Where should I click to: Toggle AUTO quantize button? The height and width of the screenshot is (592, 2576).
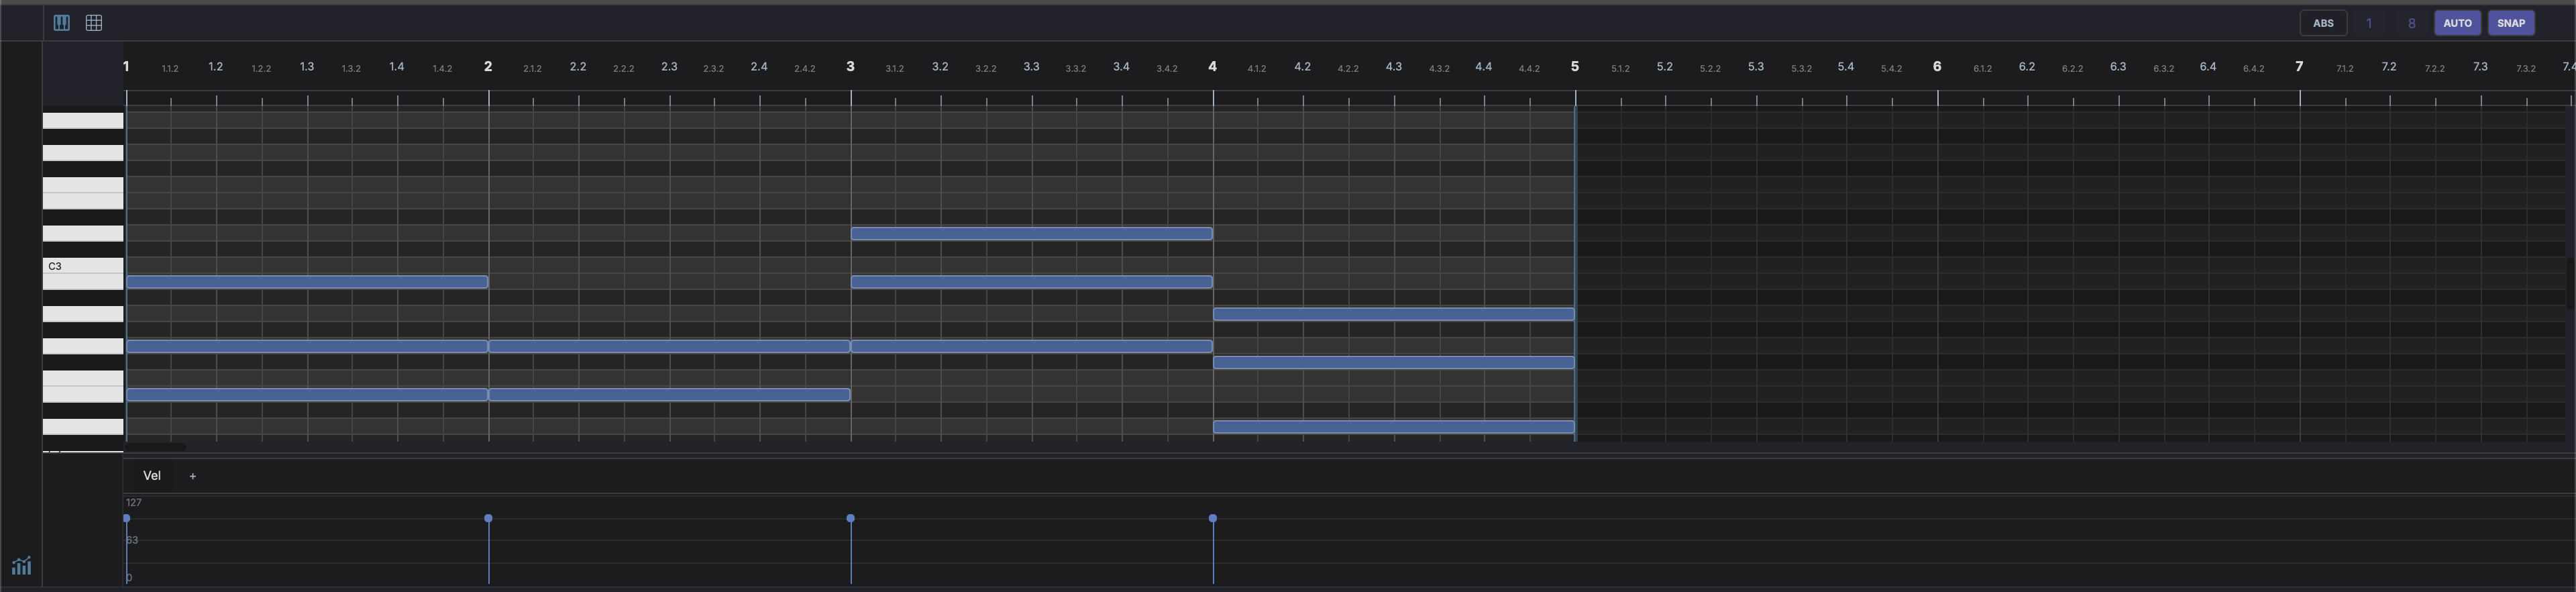pos(2457,23)
